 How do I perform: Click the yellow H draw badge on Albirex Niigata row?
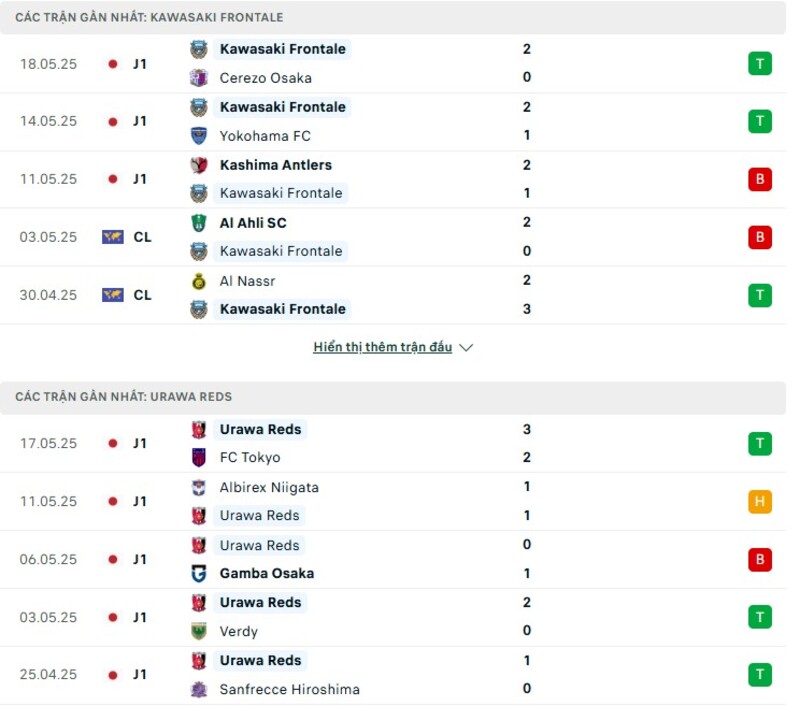coord(760,501)
